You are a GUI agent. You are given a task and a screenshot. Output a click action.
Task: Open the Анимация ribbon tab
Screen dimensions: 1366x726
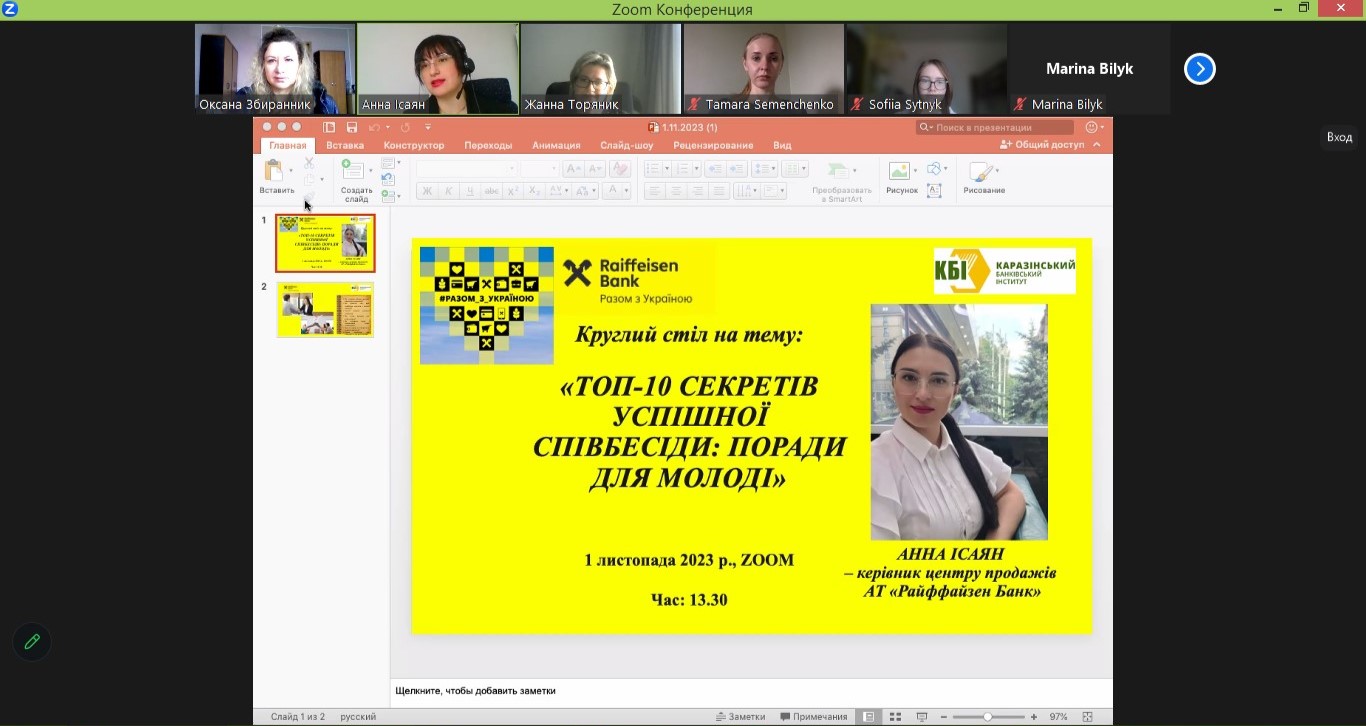click(x=556, y=145)
